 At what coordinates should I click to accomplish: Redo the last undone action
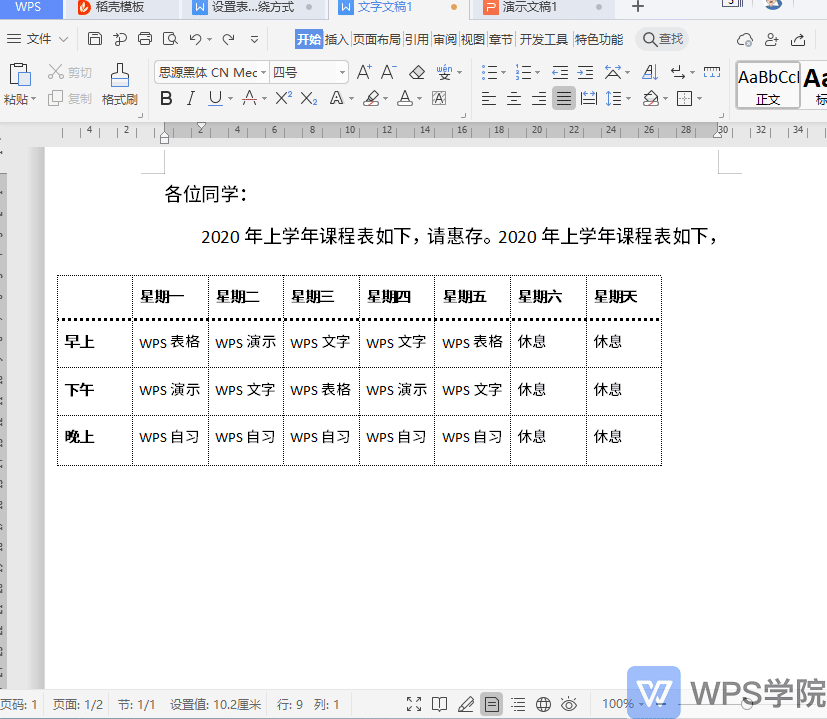pos(228,39)
